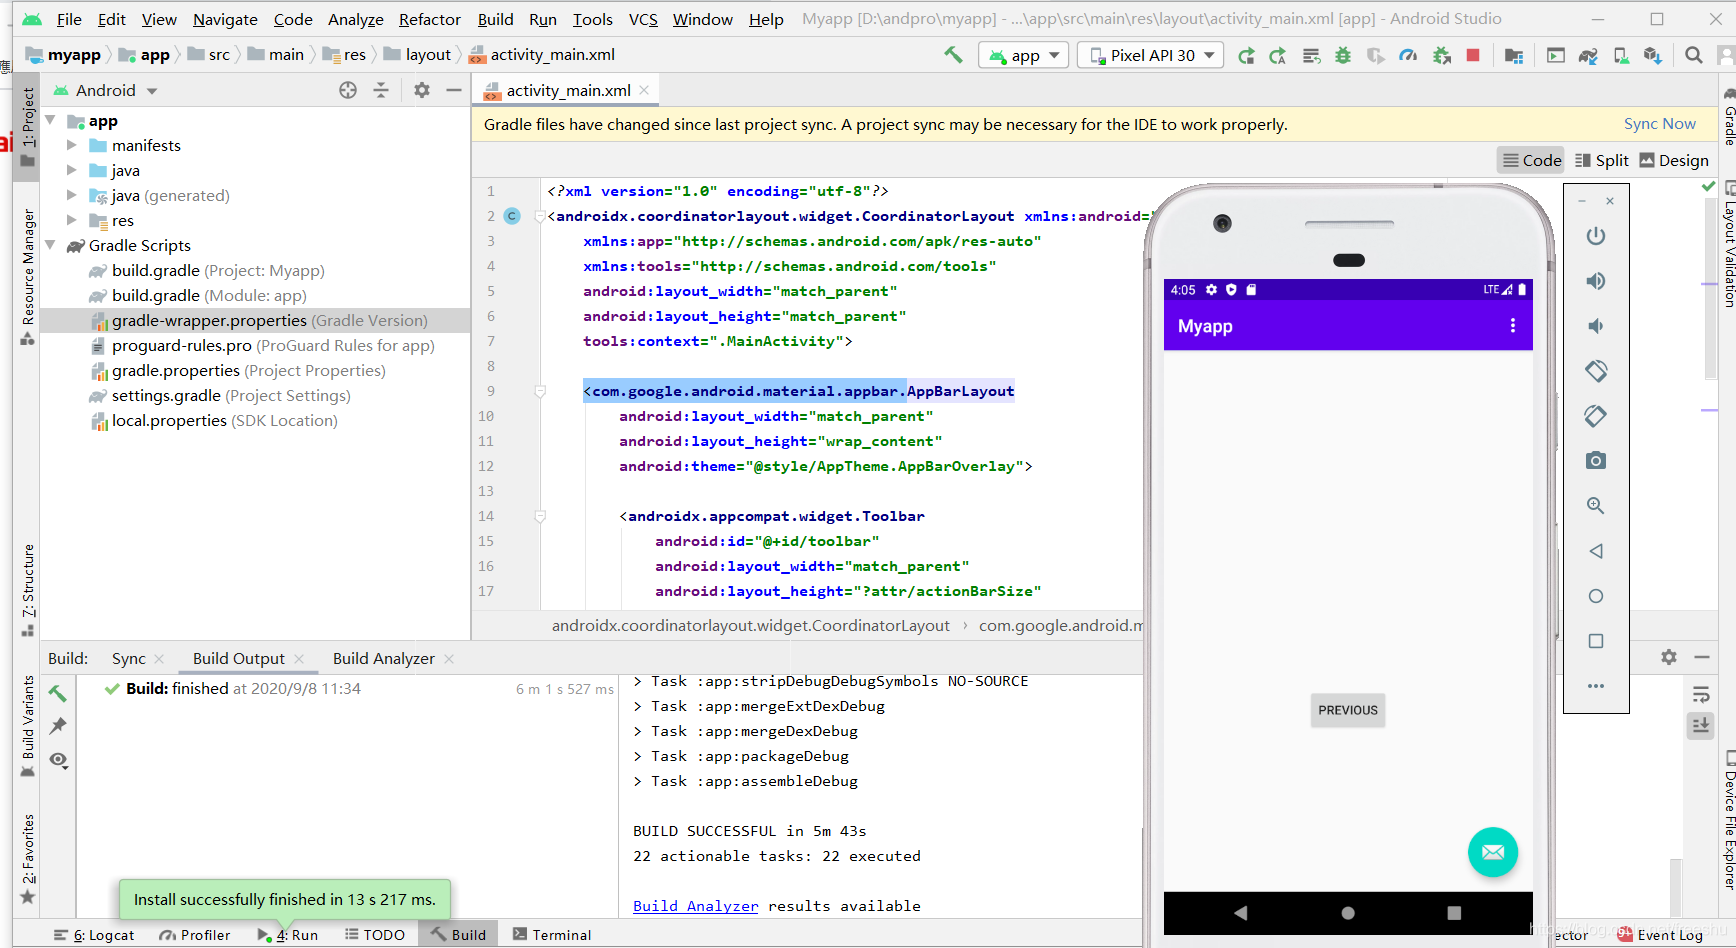Pin tab icon in Build panel

[x=59, y=726]
